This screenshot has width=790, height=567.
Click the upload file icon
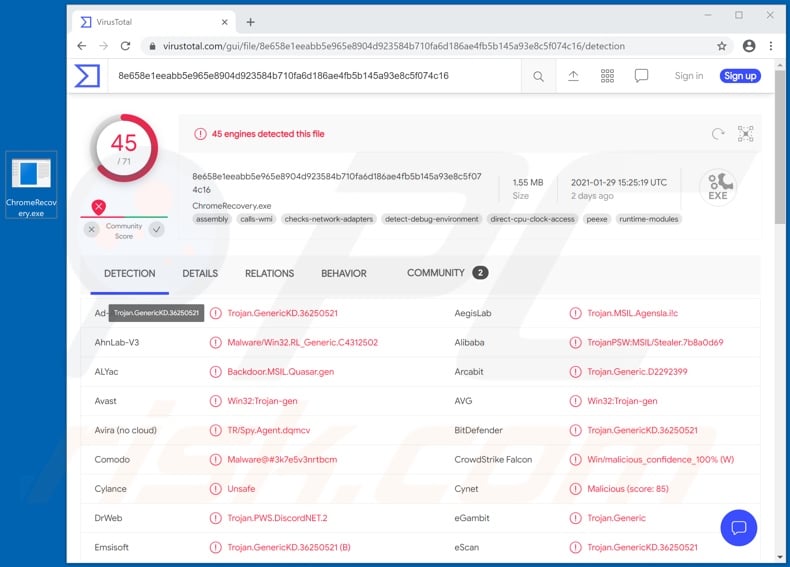point(573,76)
